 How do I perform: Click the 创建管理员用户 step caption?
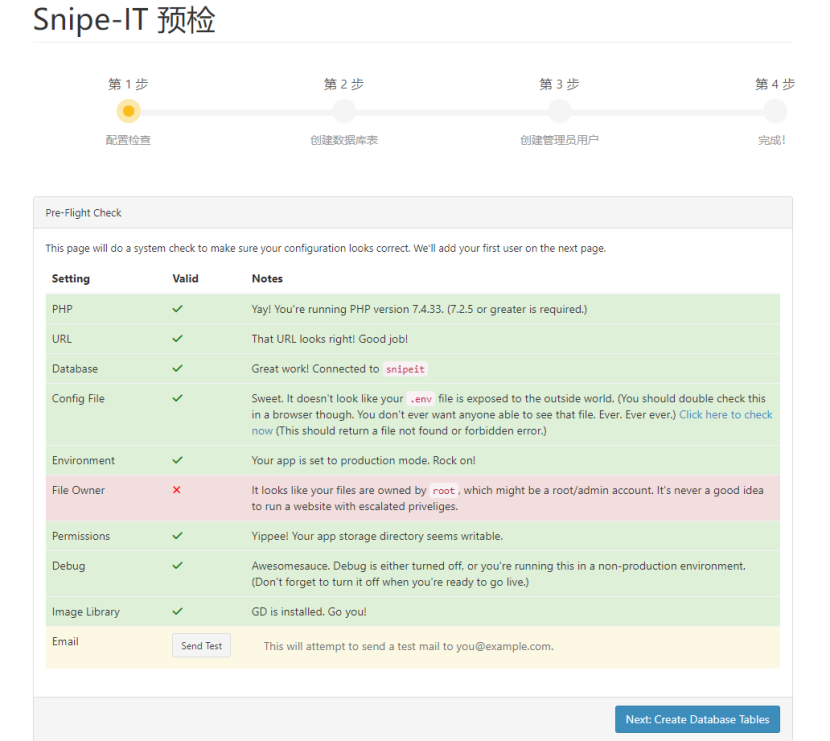[560, 140]
